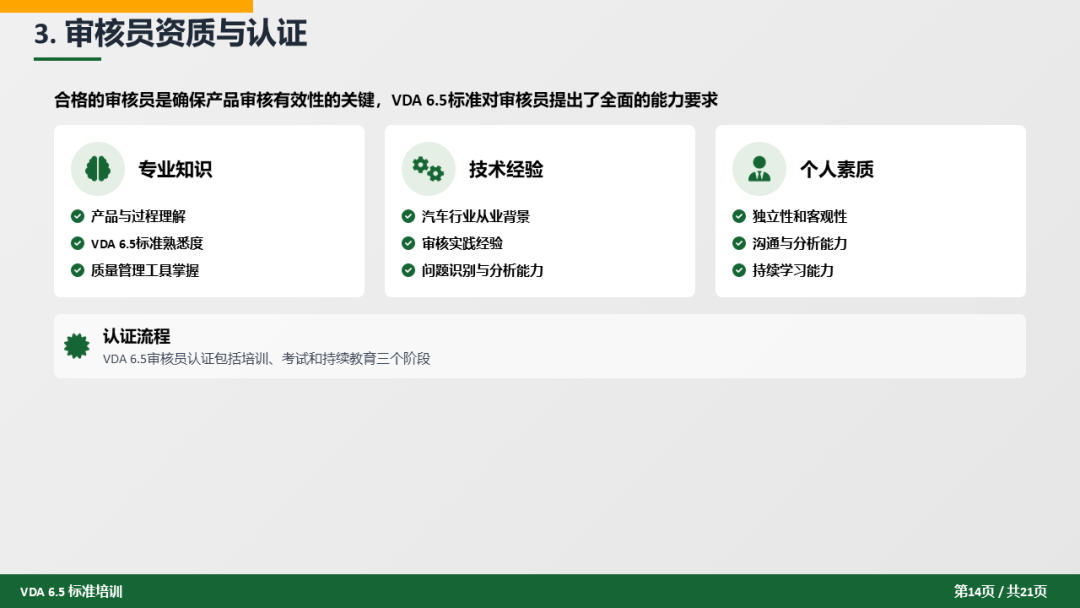Viewport: 1080px width, 608px height.
Task: Click the person icon beside 个人素质
Action: coord(759,169)
